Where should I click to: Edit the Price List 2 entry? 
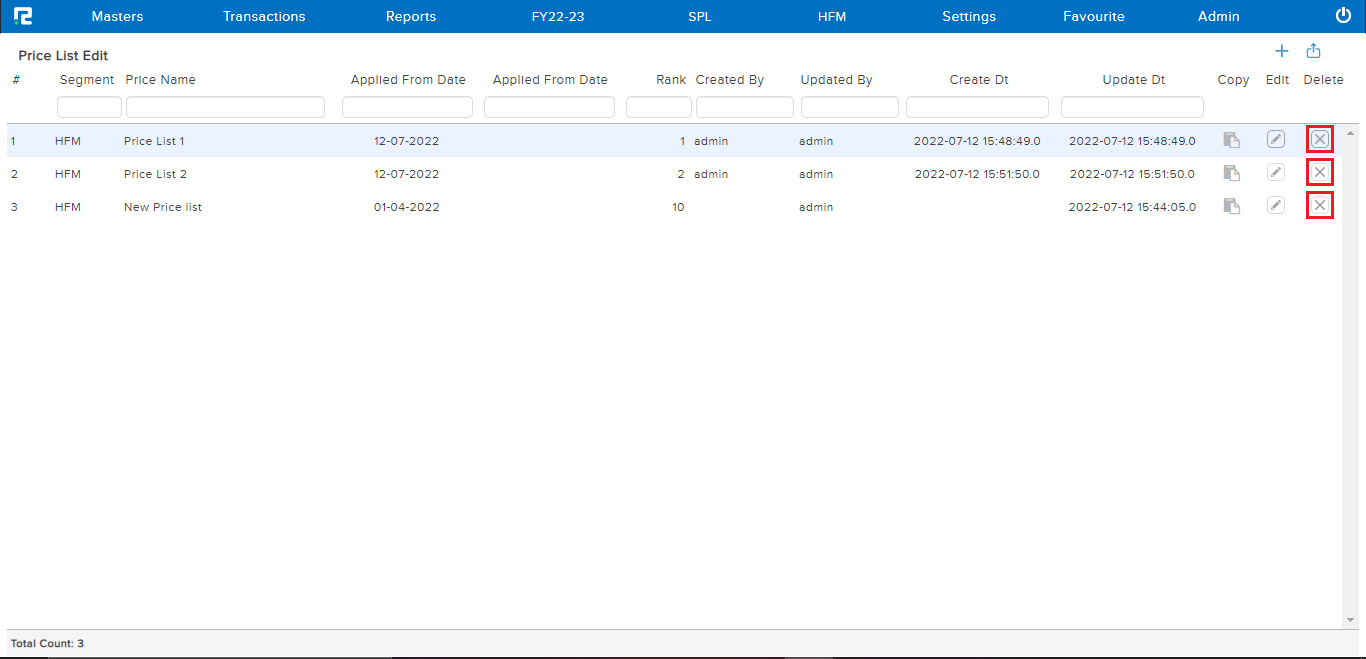coord(1276,173)
